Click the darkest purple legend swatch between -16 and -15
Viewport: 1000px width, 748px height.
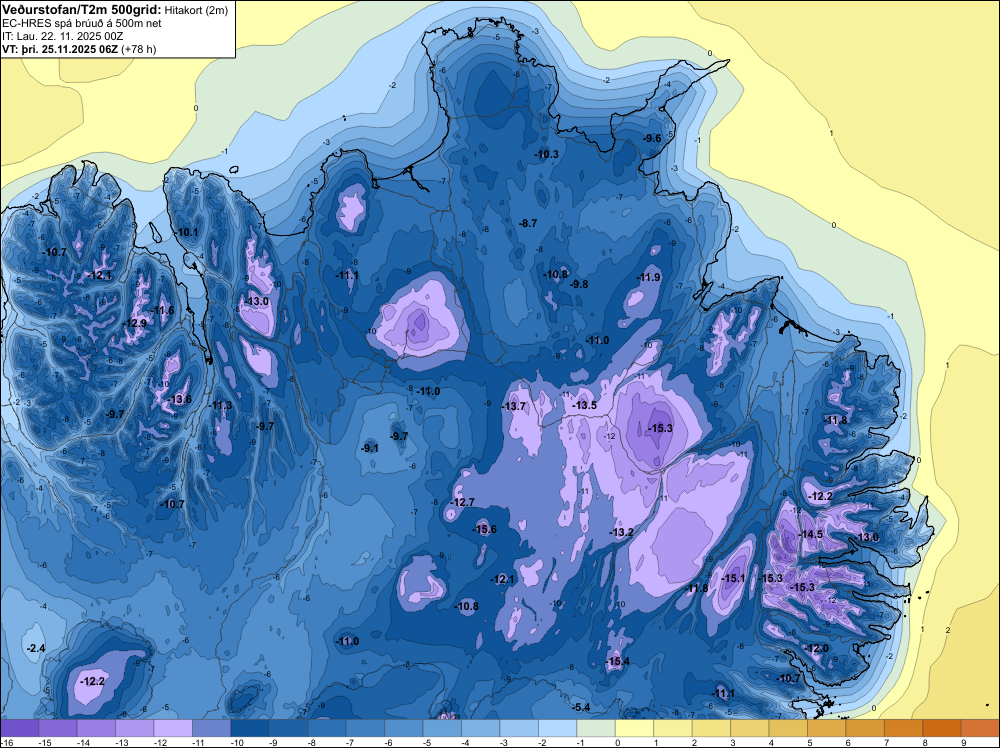[x=20, y=728]
